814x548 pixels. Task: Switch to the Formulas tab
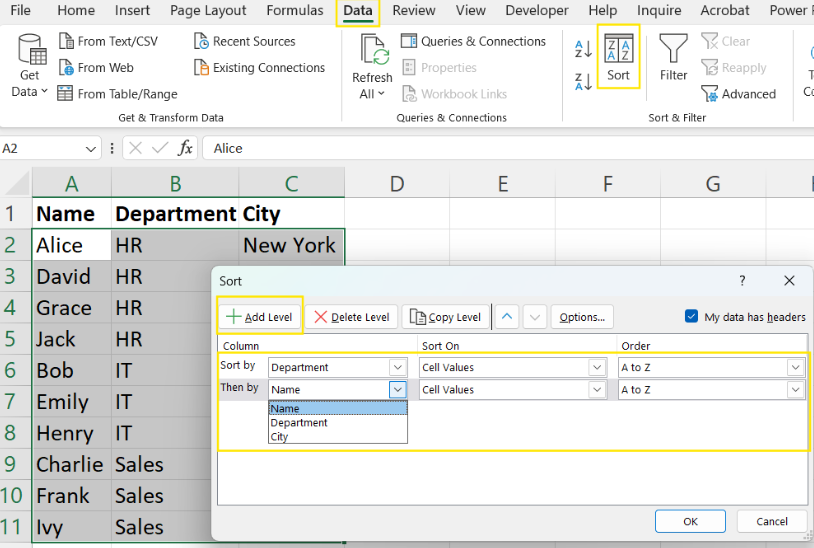(294, 11)
